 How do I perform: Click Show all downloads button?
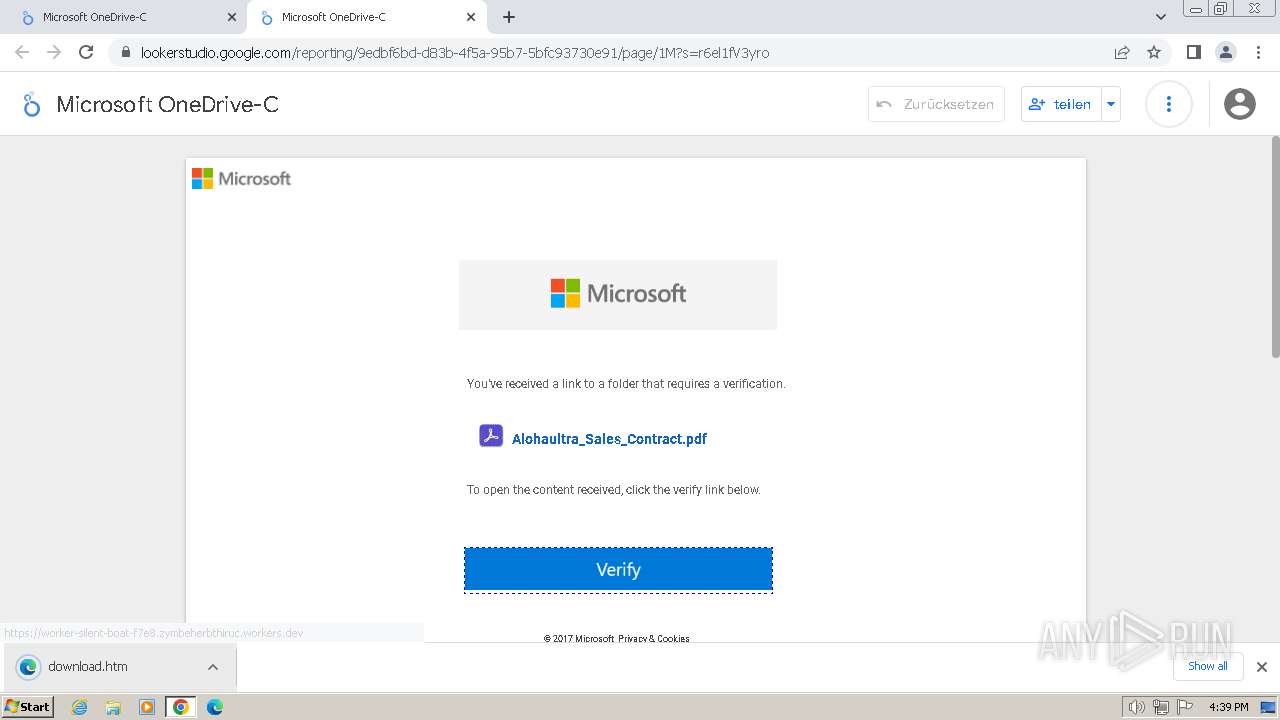(x=1208, y=666)
